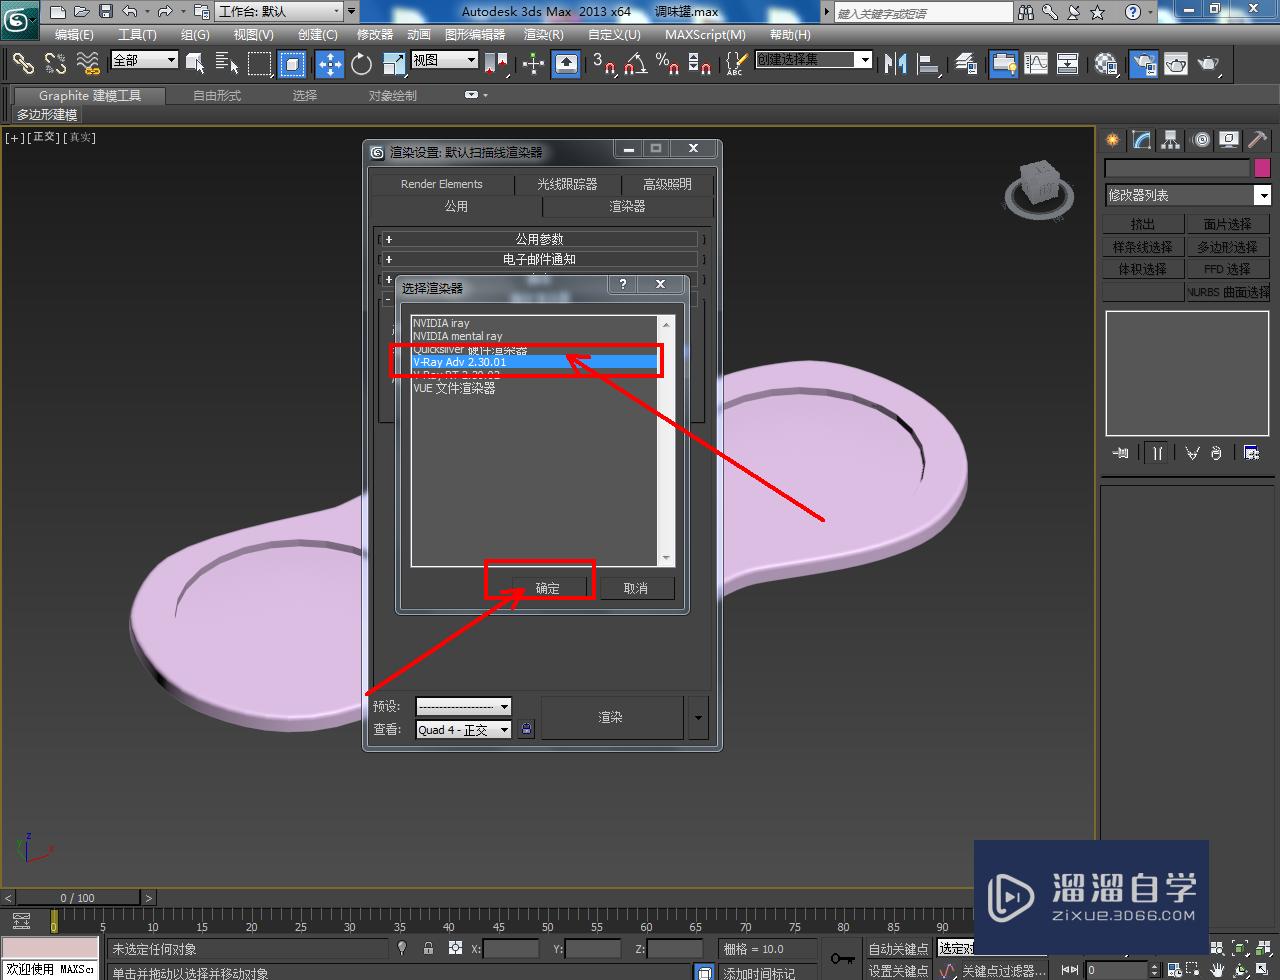
Task: Switch to the Render Elements tab
Action: (441, 184)
